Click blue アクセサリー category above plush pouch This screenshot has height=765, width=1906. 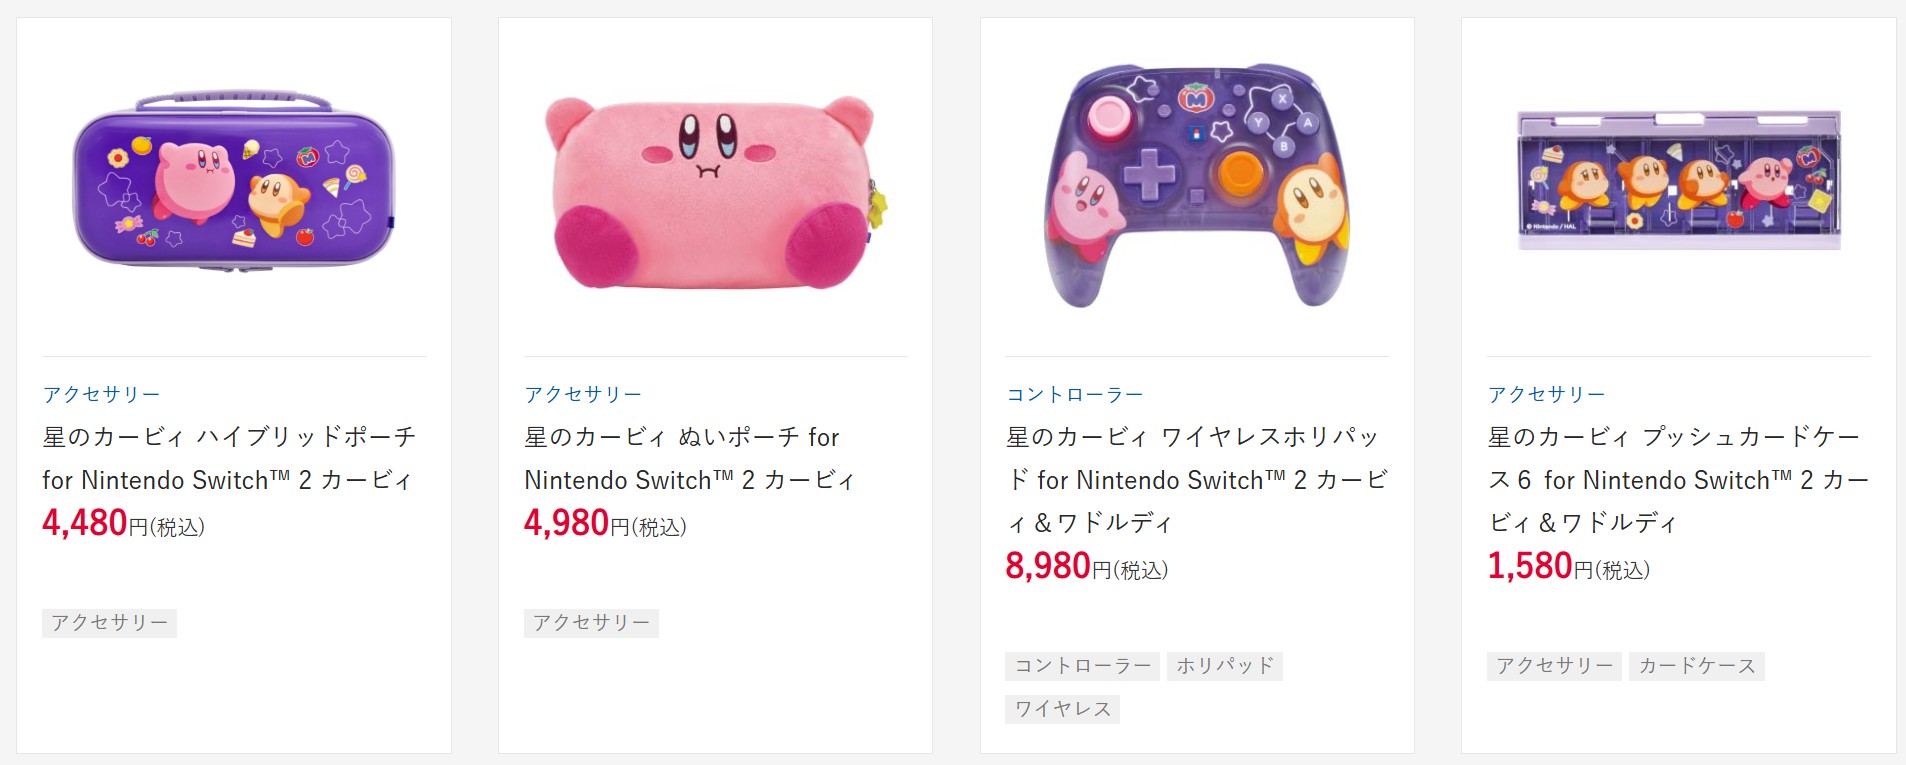[583, 394]
